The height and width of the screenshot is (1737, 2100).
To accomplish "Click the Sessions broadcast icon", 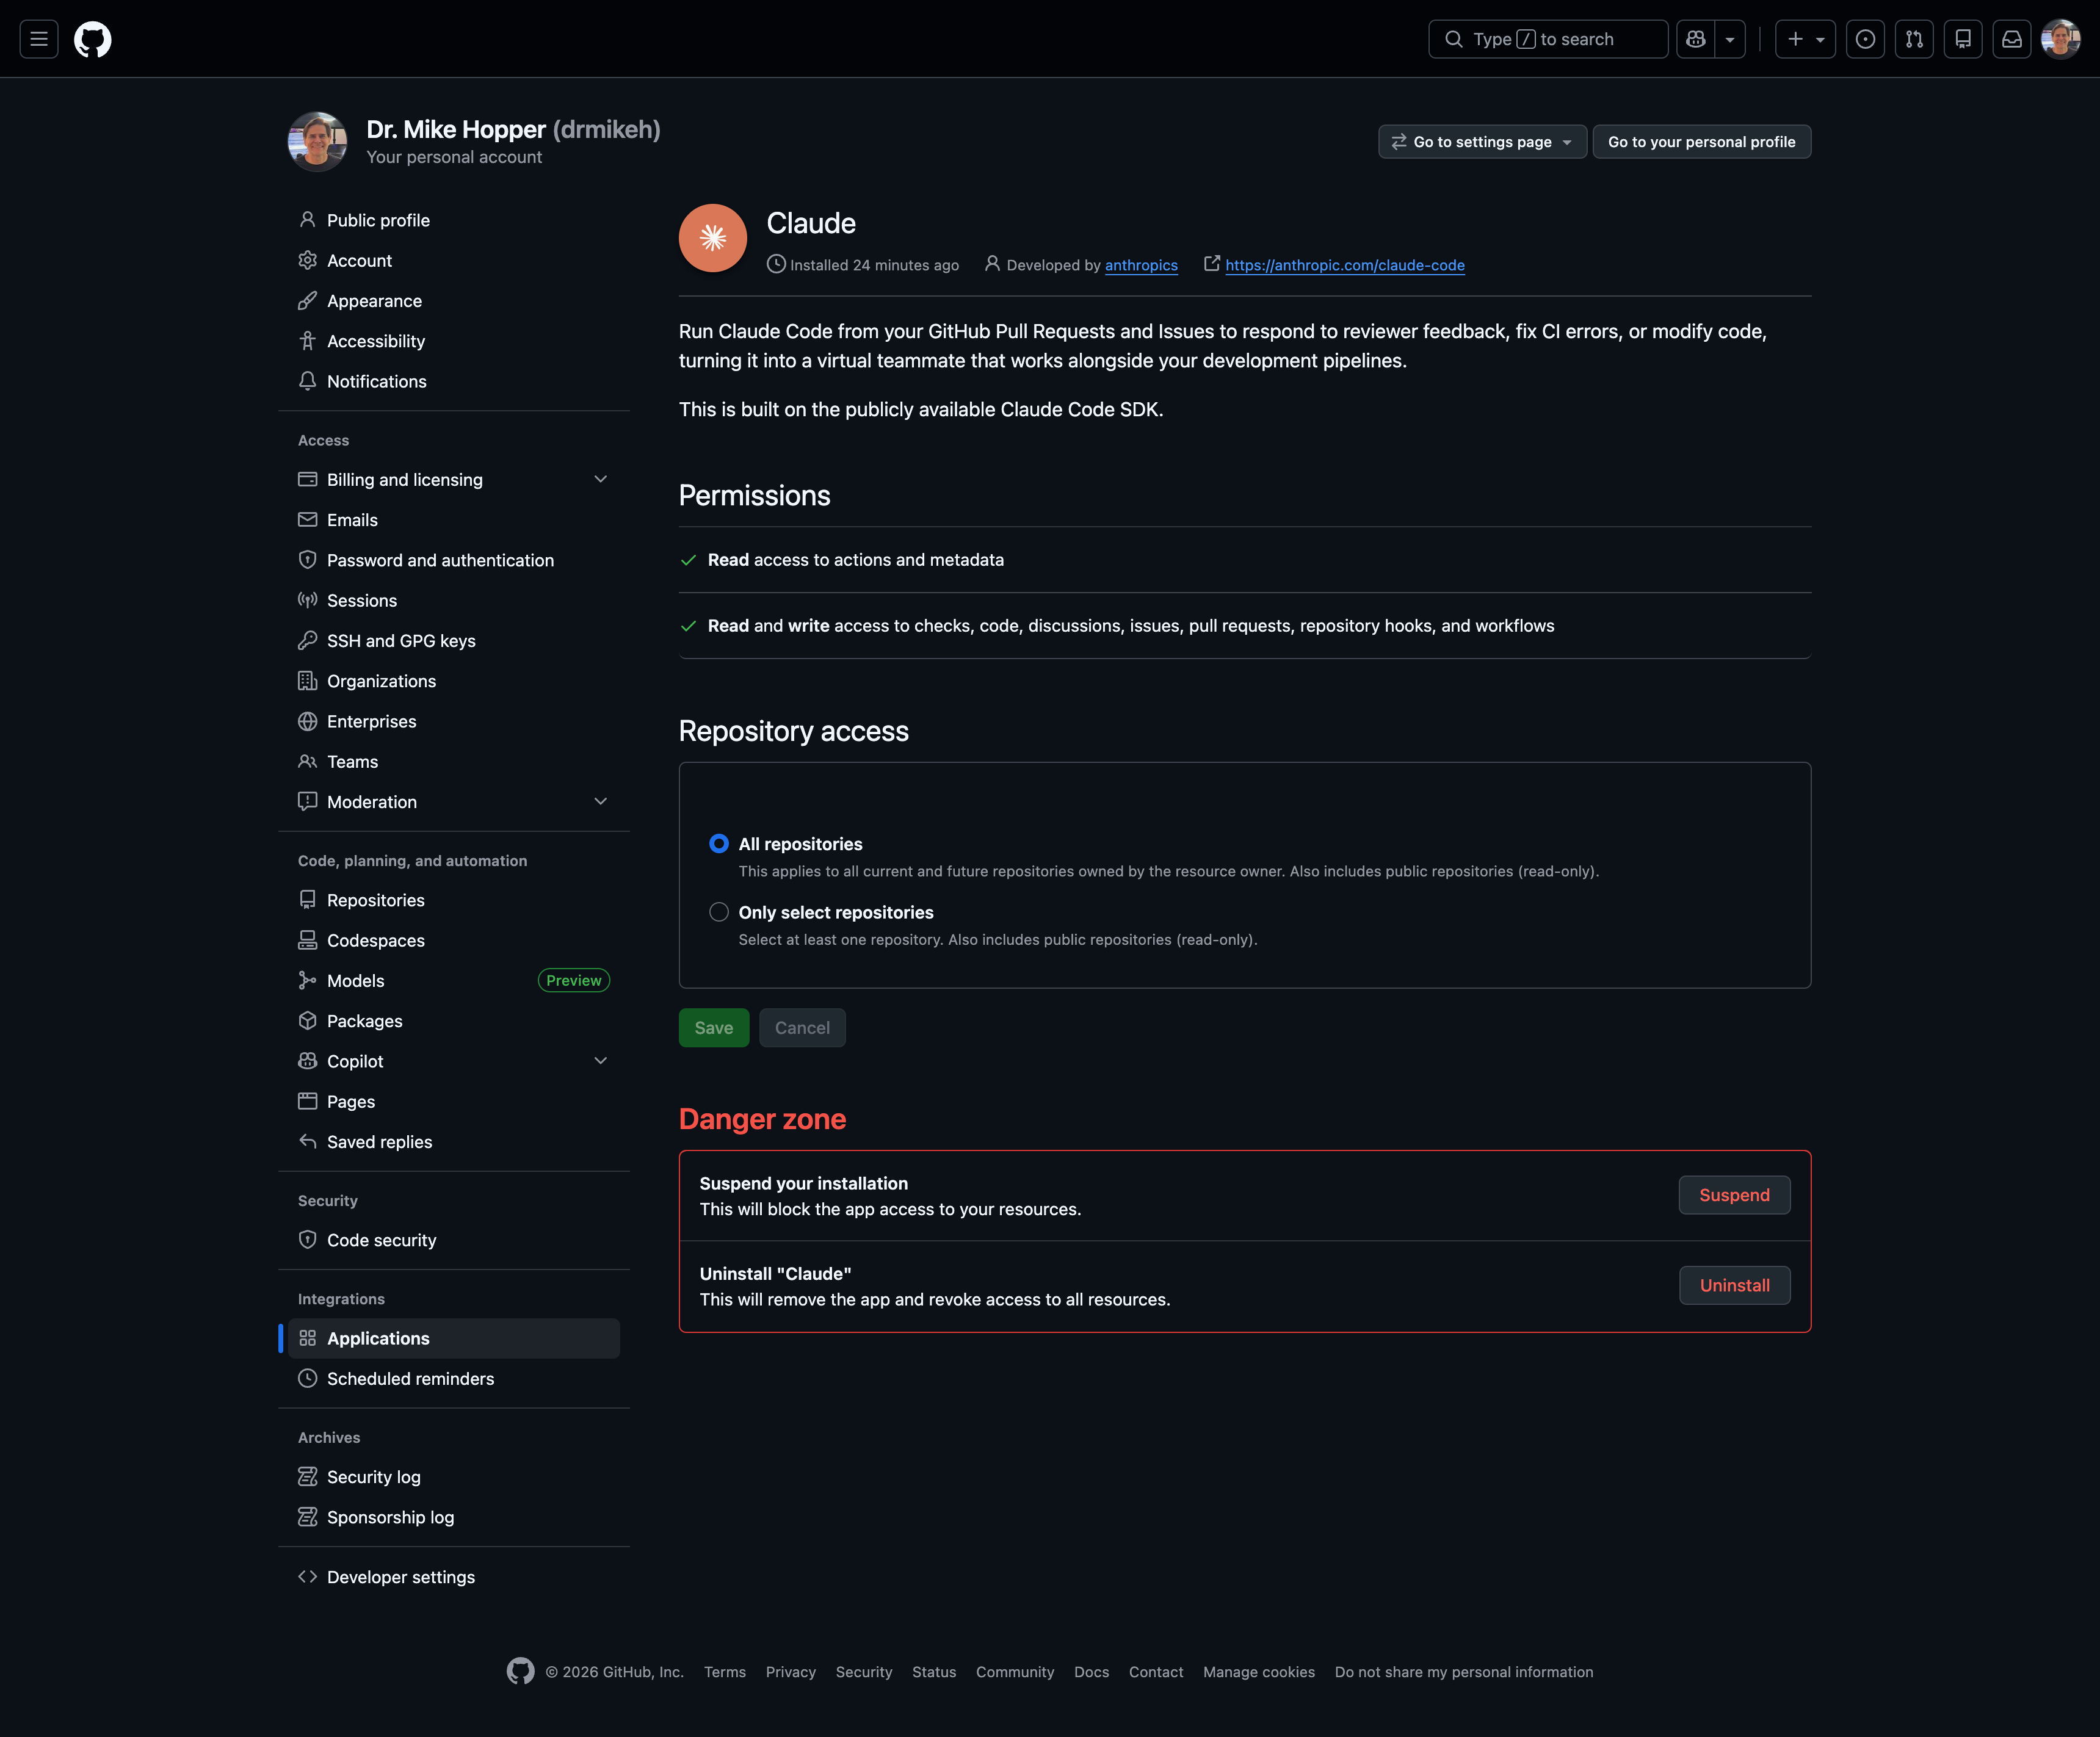I will tap(308, 600).
